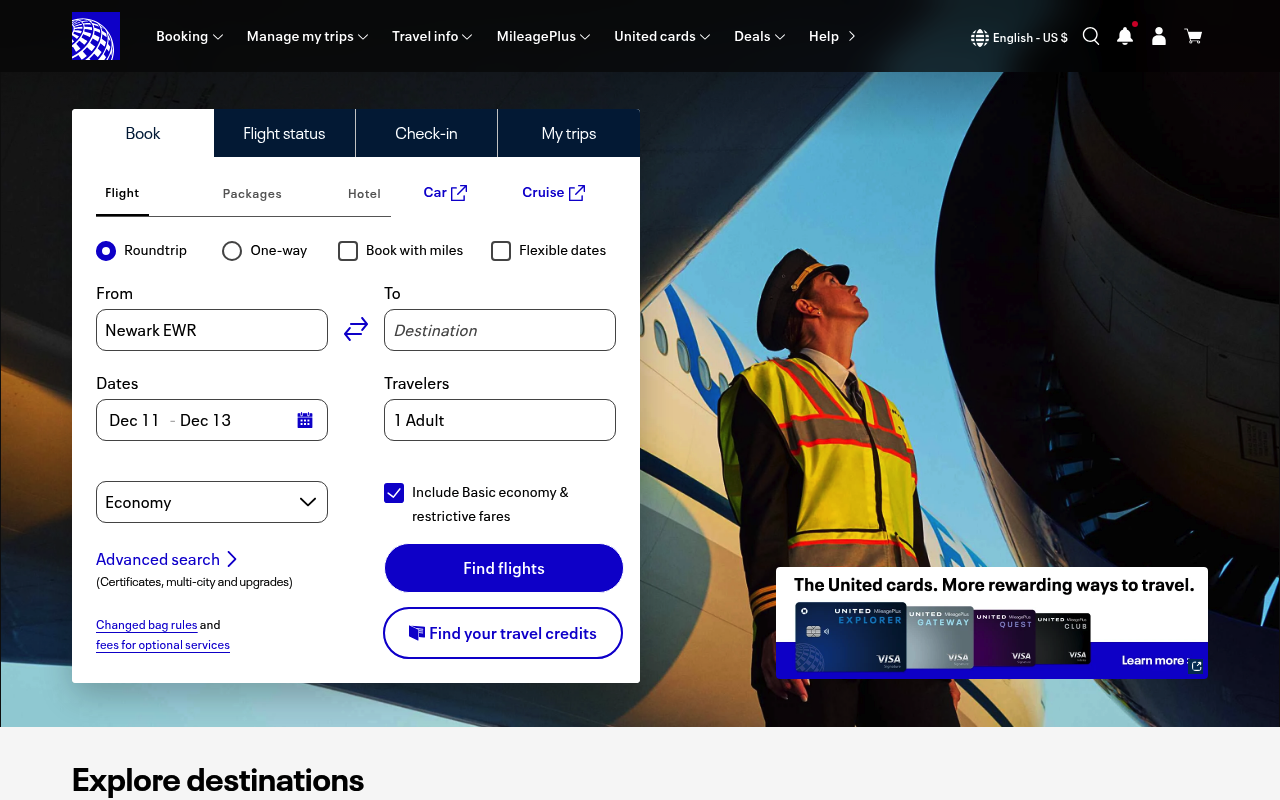Click the Find flights button
The image size is (1280, 800).
pos(504,568)
